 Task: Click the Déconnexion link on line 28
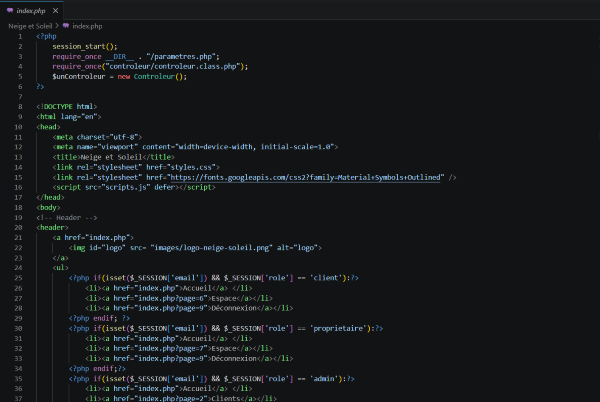point(189,308)
